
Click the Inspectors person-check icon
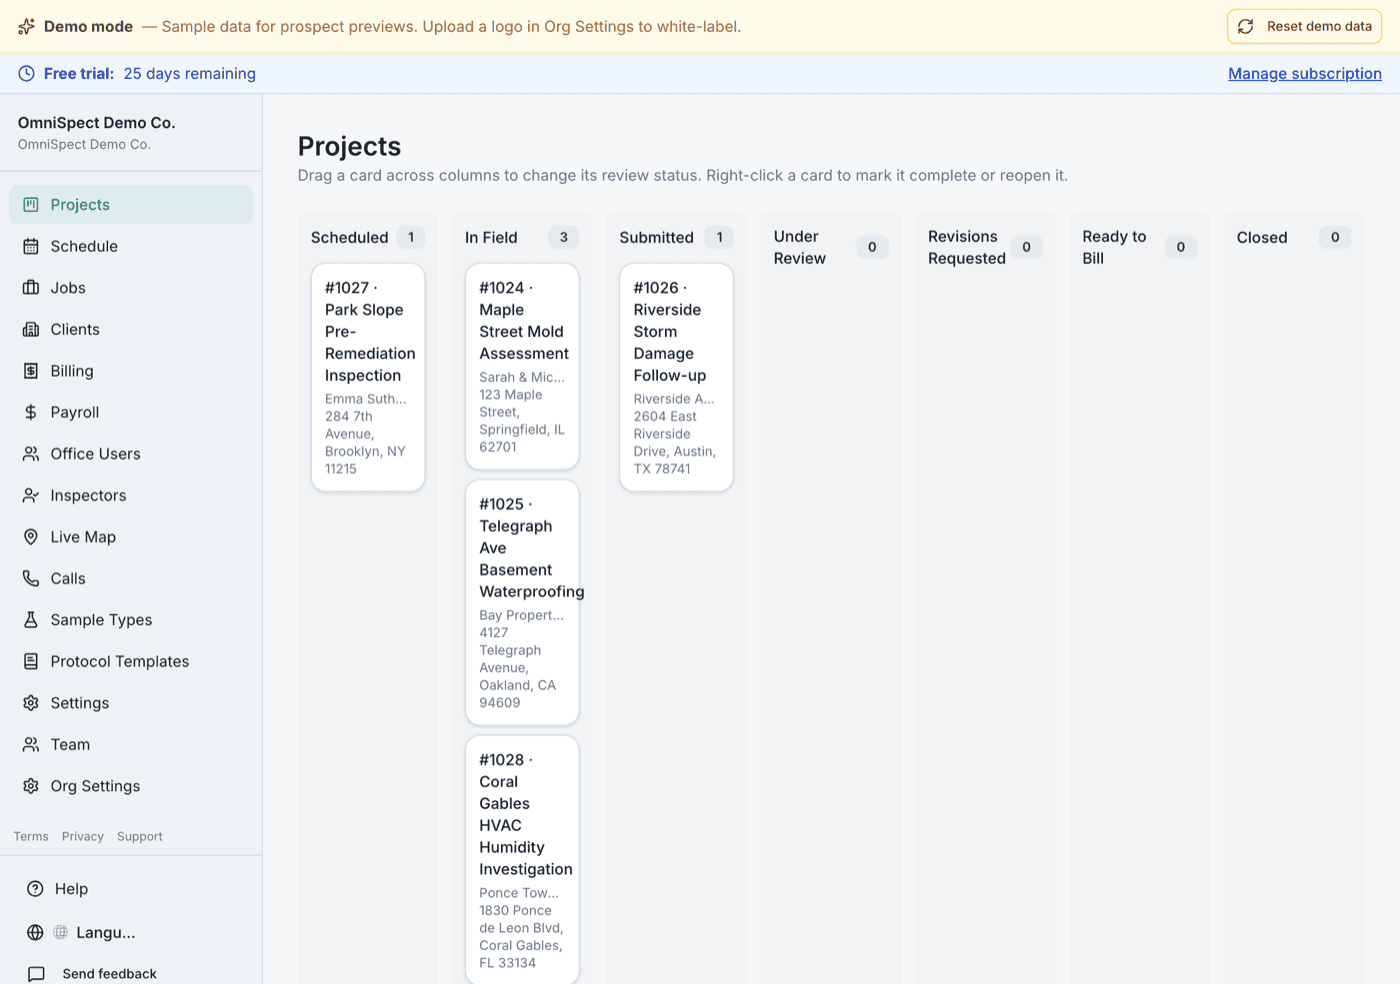click(x=31, y=495)
